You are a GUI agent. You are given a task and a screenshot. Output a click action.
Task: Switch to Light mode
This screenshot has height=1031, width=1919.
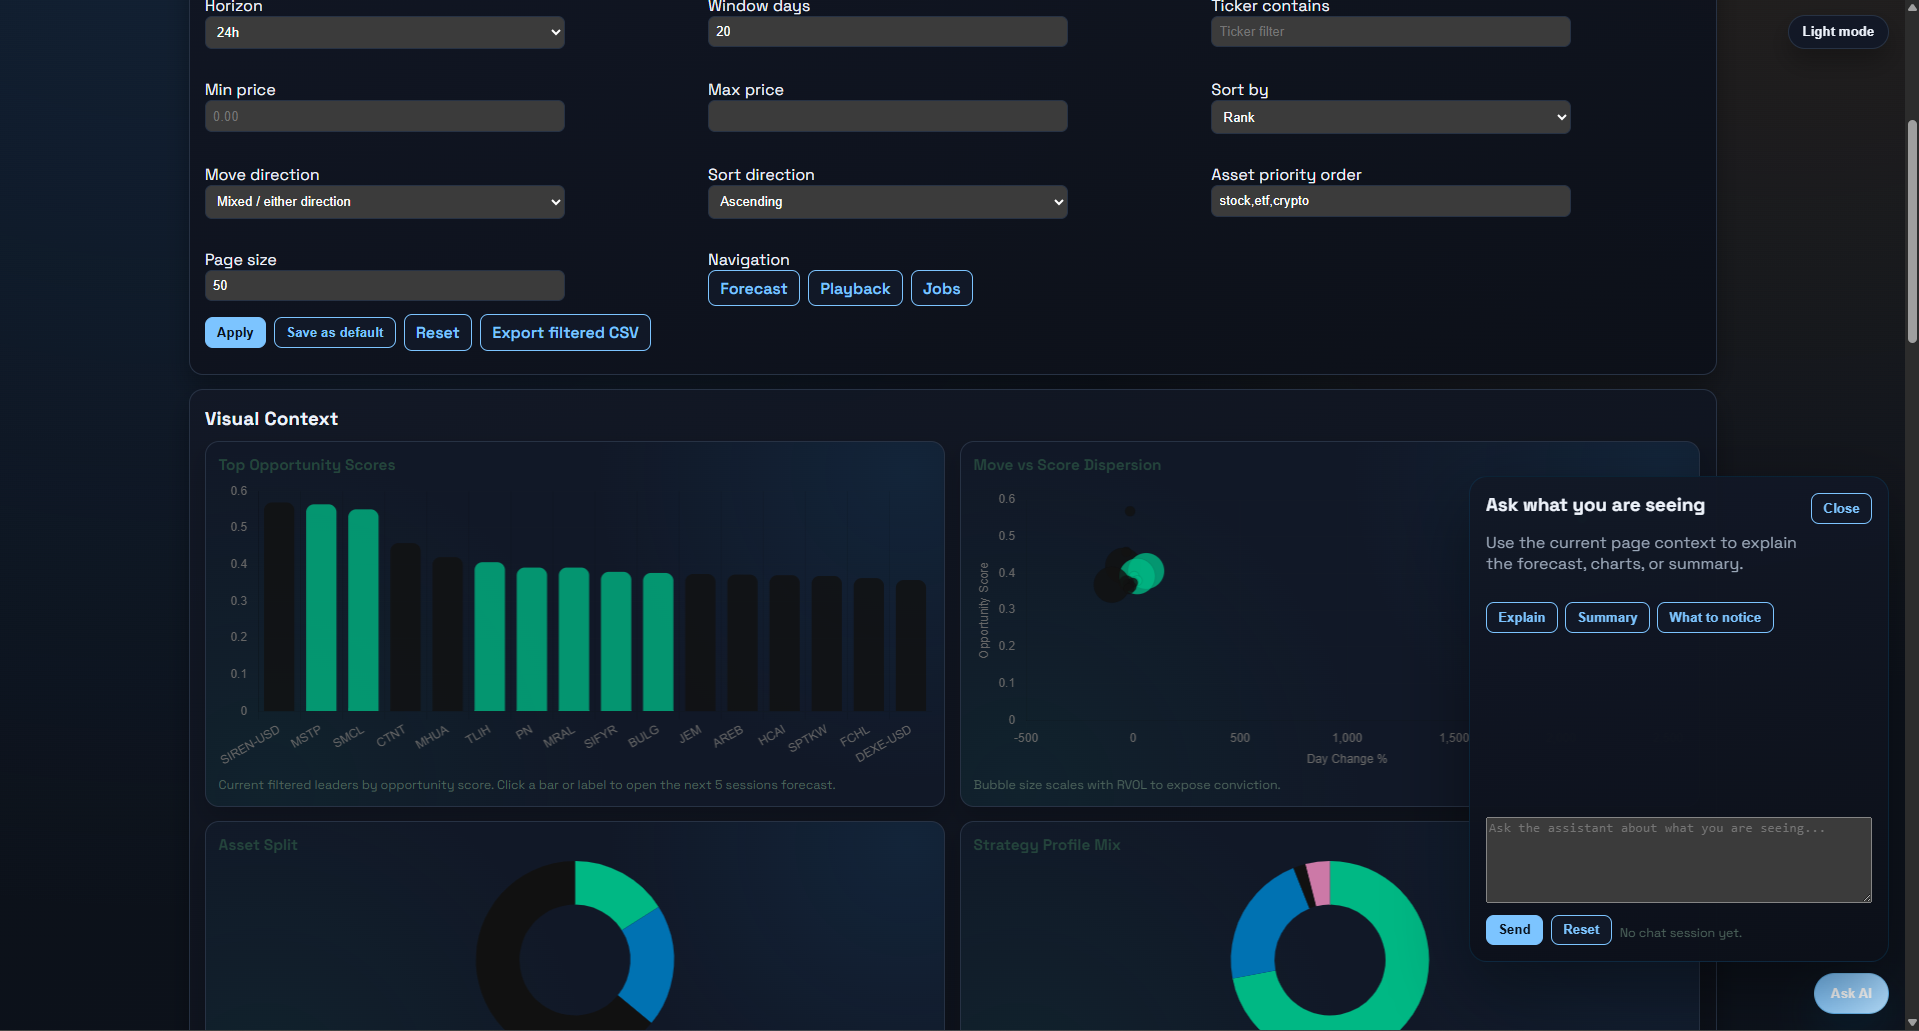click(x=1838, y=32)
